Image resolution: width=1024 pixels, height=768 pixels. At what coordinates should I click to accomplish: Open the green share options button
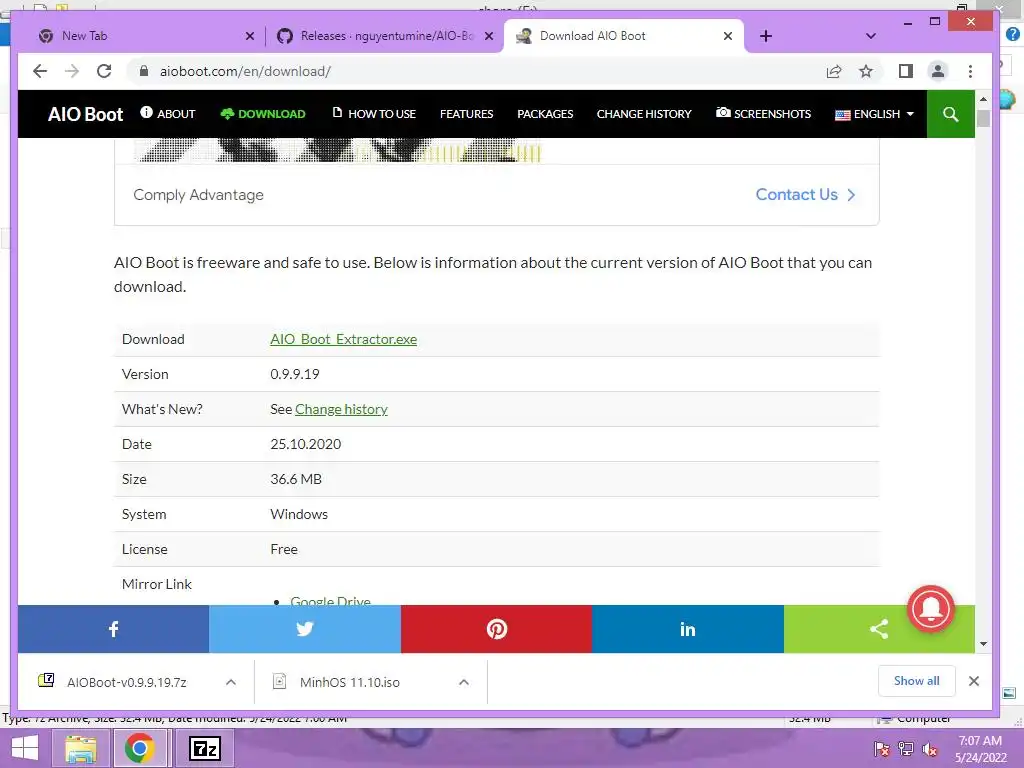879,629
